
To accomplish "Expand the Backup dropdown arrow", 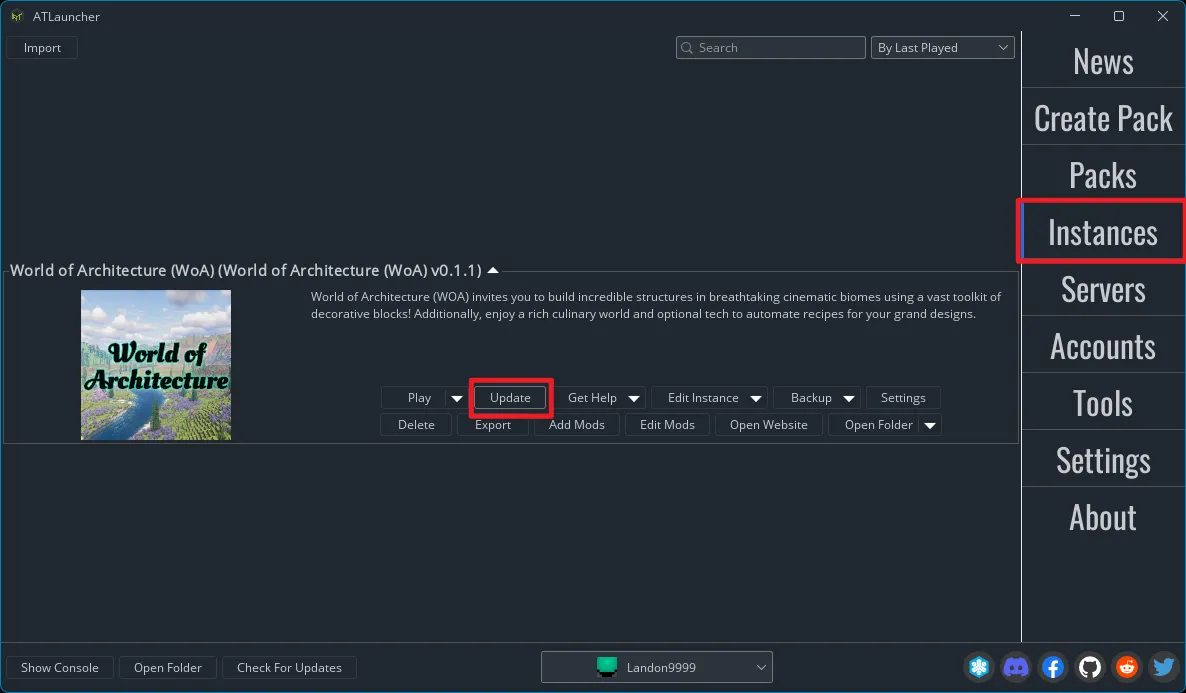I will pyautogui.click(x=849, y=398).
